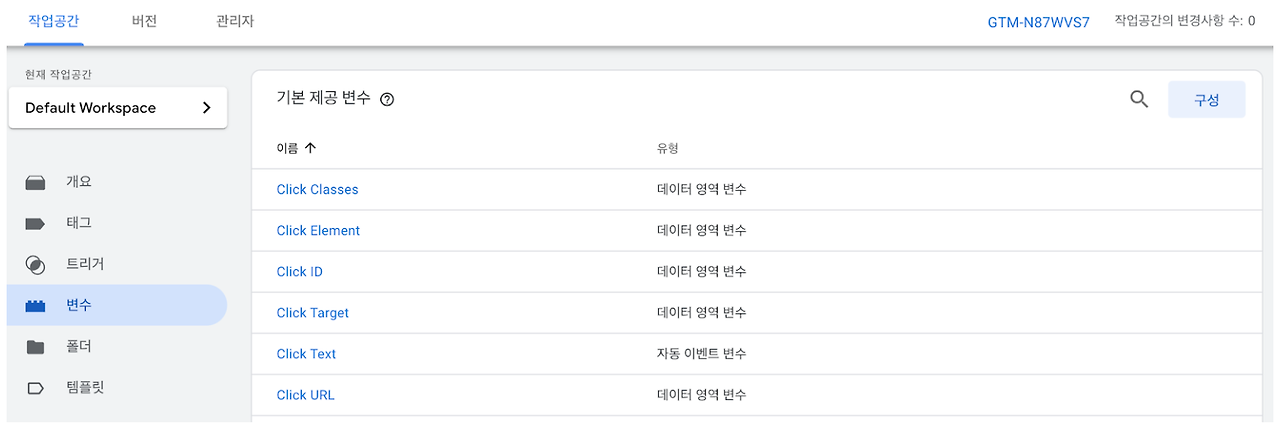Open the Click URL variable

(x=305, y=395)
